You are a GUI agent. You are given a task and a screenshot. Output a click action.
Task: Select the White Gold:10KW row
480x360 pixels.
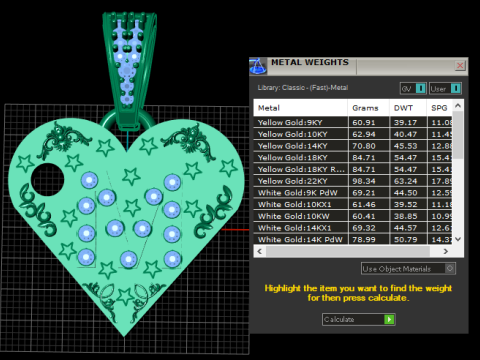[x=353, y=216]
